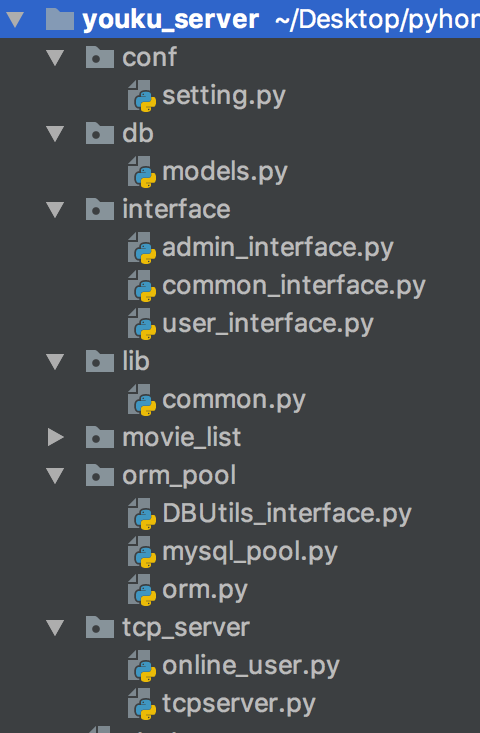The height and width of the screenshot is (733, 480).
Task: Click the Python icon of admin_interface.py
Action: pyautogui.click(x=142, y=247)
